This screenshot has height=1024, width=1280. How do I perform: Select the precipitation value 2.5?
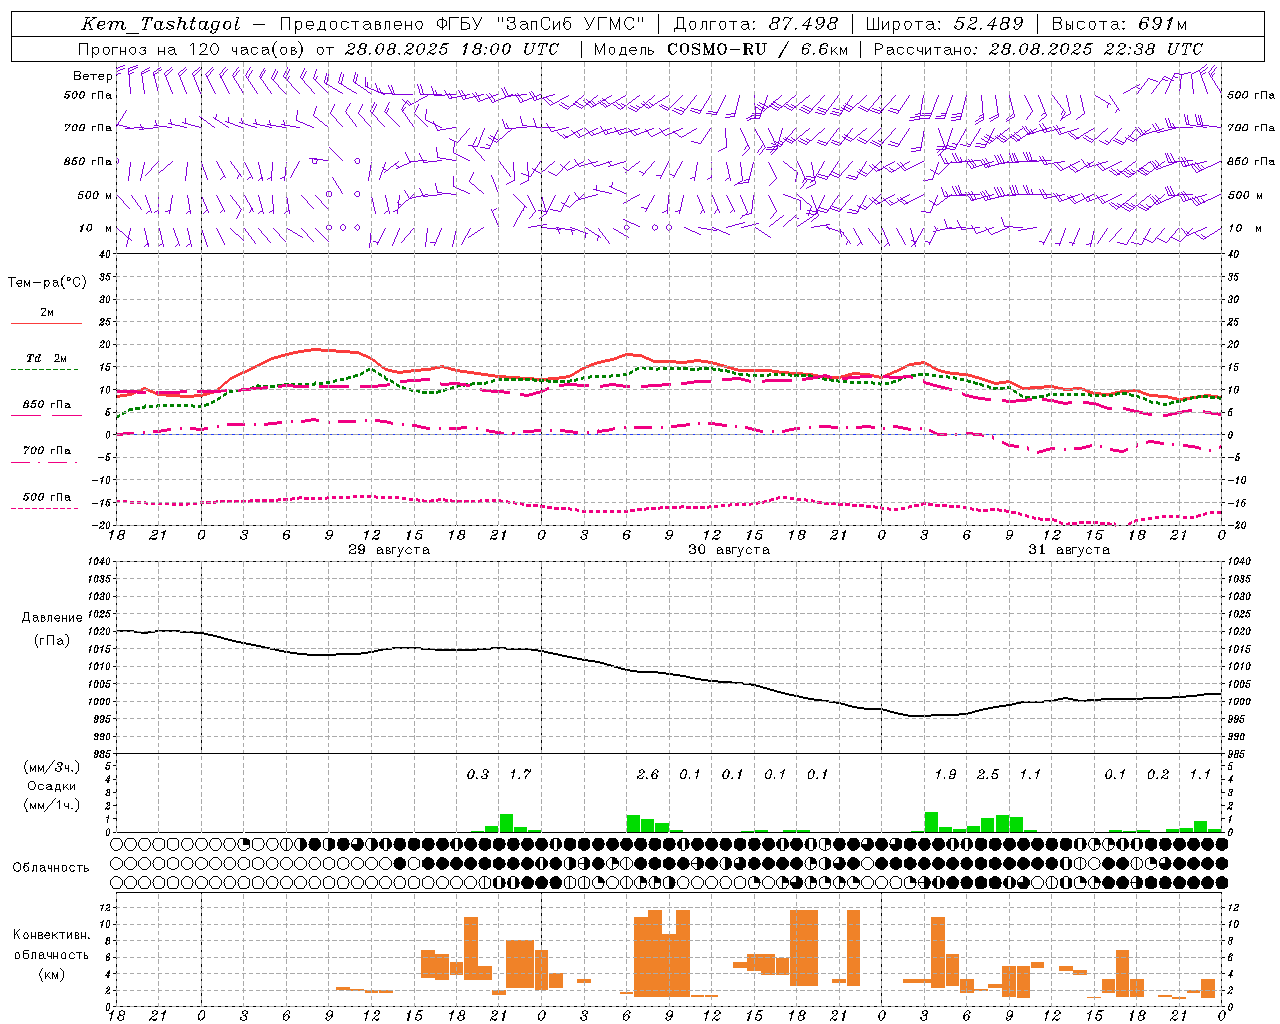tap(988, 775)
